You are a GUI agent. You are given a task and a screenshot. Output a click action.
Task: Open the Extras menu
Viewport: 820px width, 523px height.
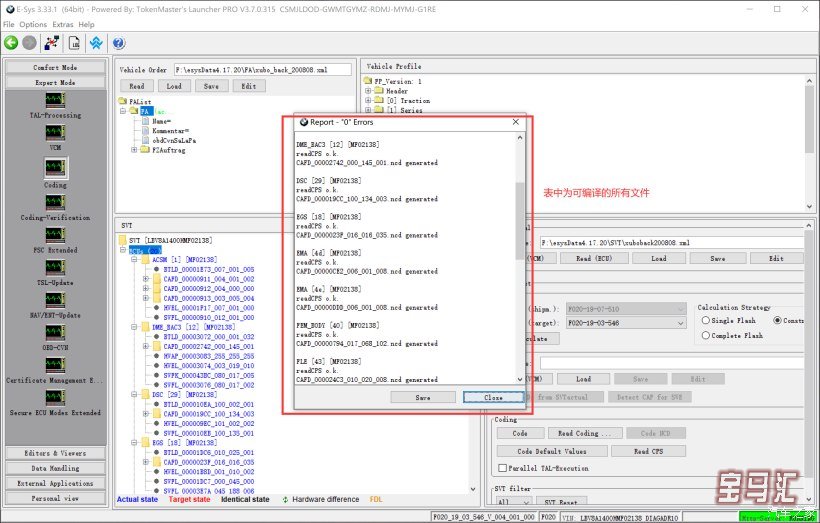(63, 24)
